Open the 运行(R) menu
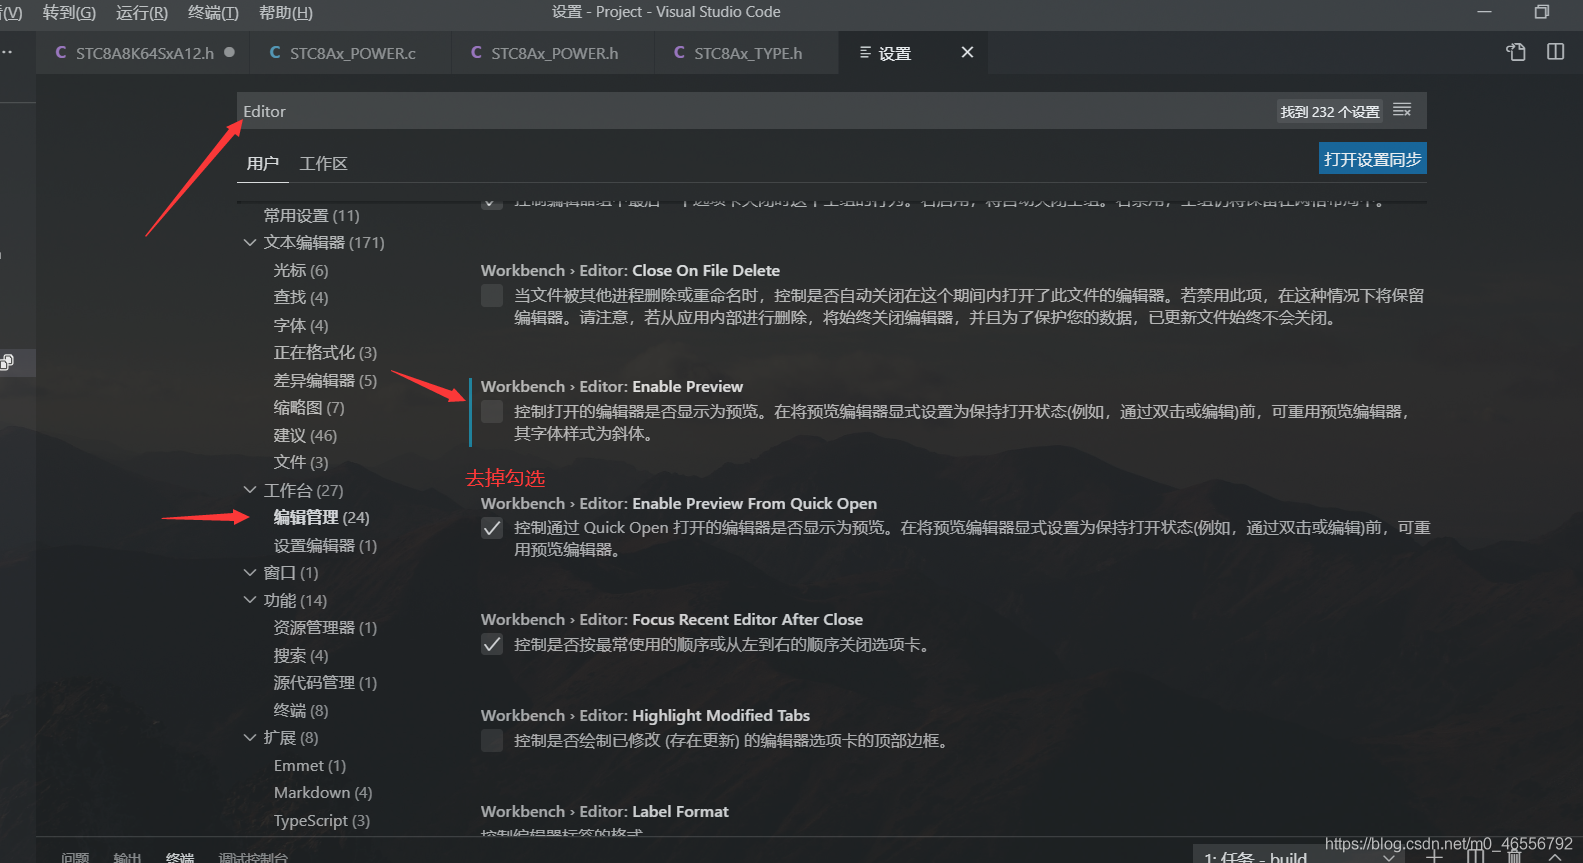Image resolution: width=1583 pixels, height=863 pixels. [142, 12]
